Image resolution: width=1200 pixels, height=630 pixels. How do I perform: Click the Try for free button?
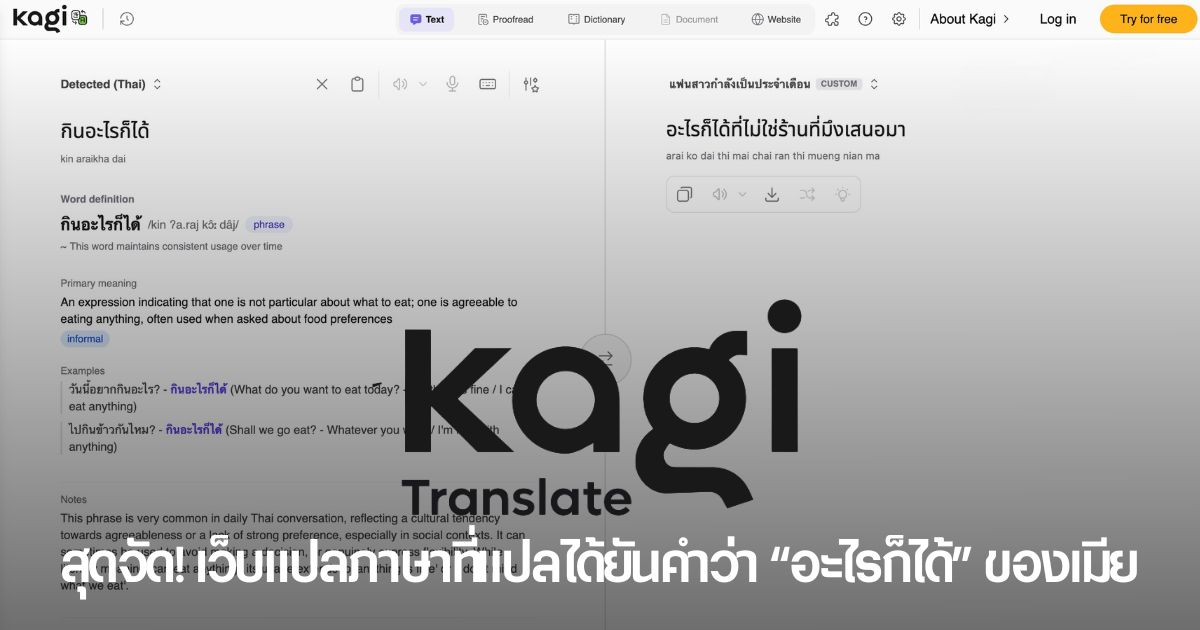coord(1147,18)
